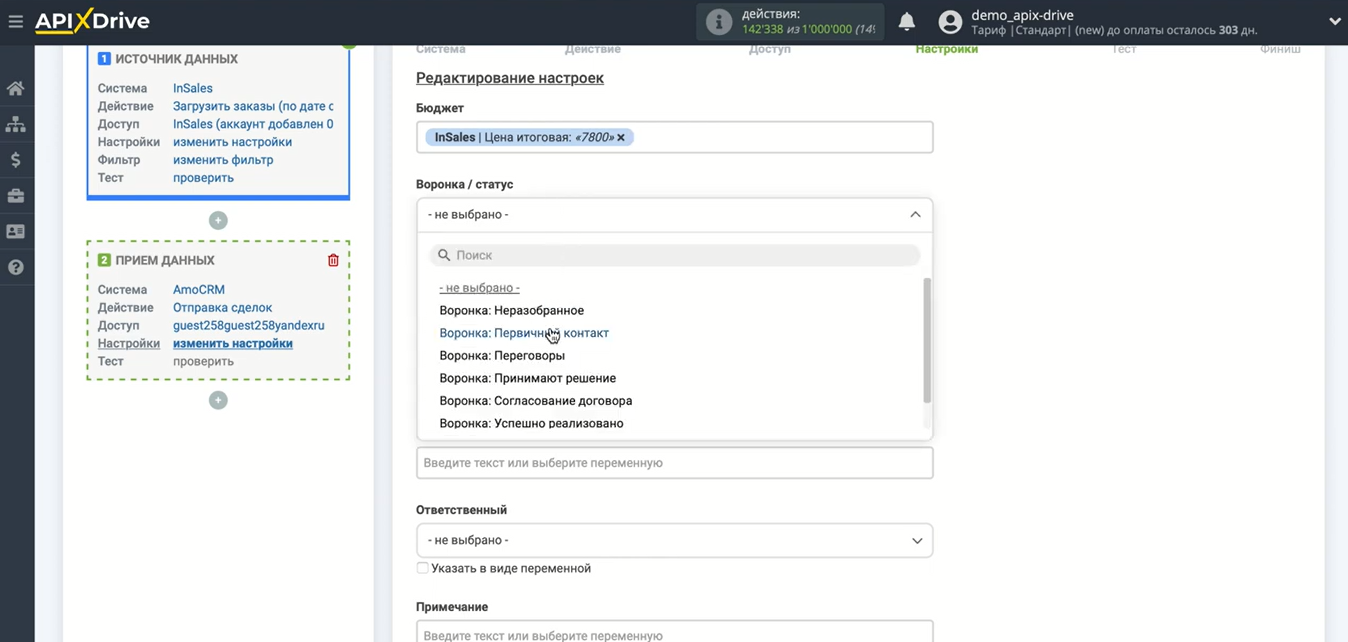Click receiver 'проверить' test link
The height and width of the screenshot is (642, 1348).
pos(203,361)
